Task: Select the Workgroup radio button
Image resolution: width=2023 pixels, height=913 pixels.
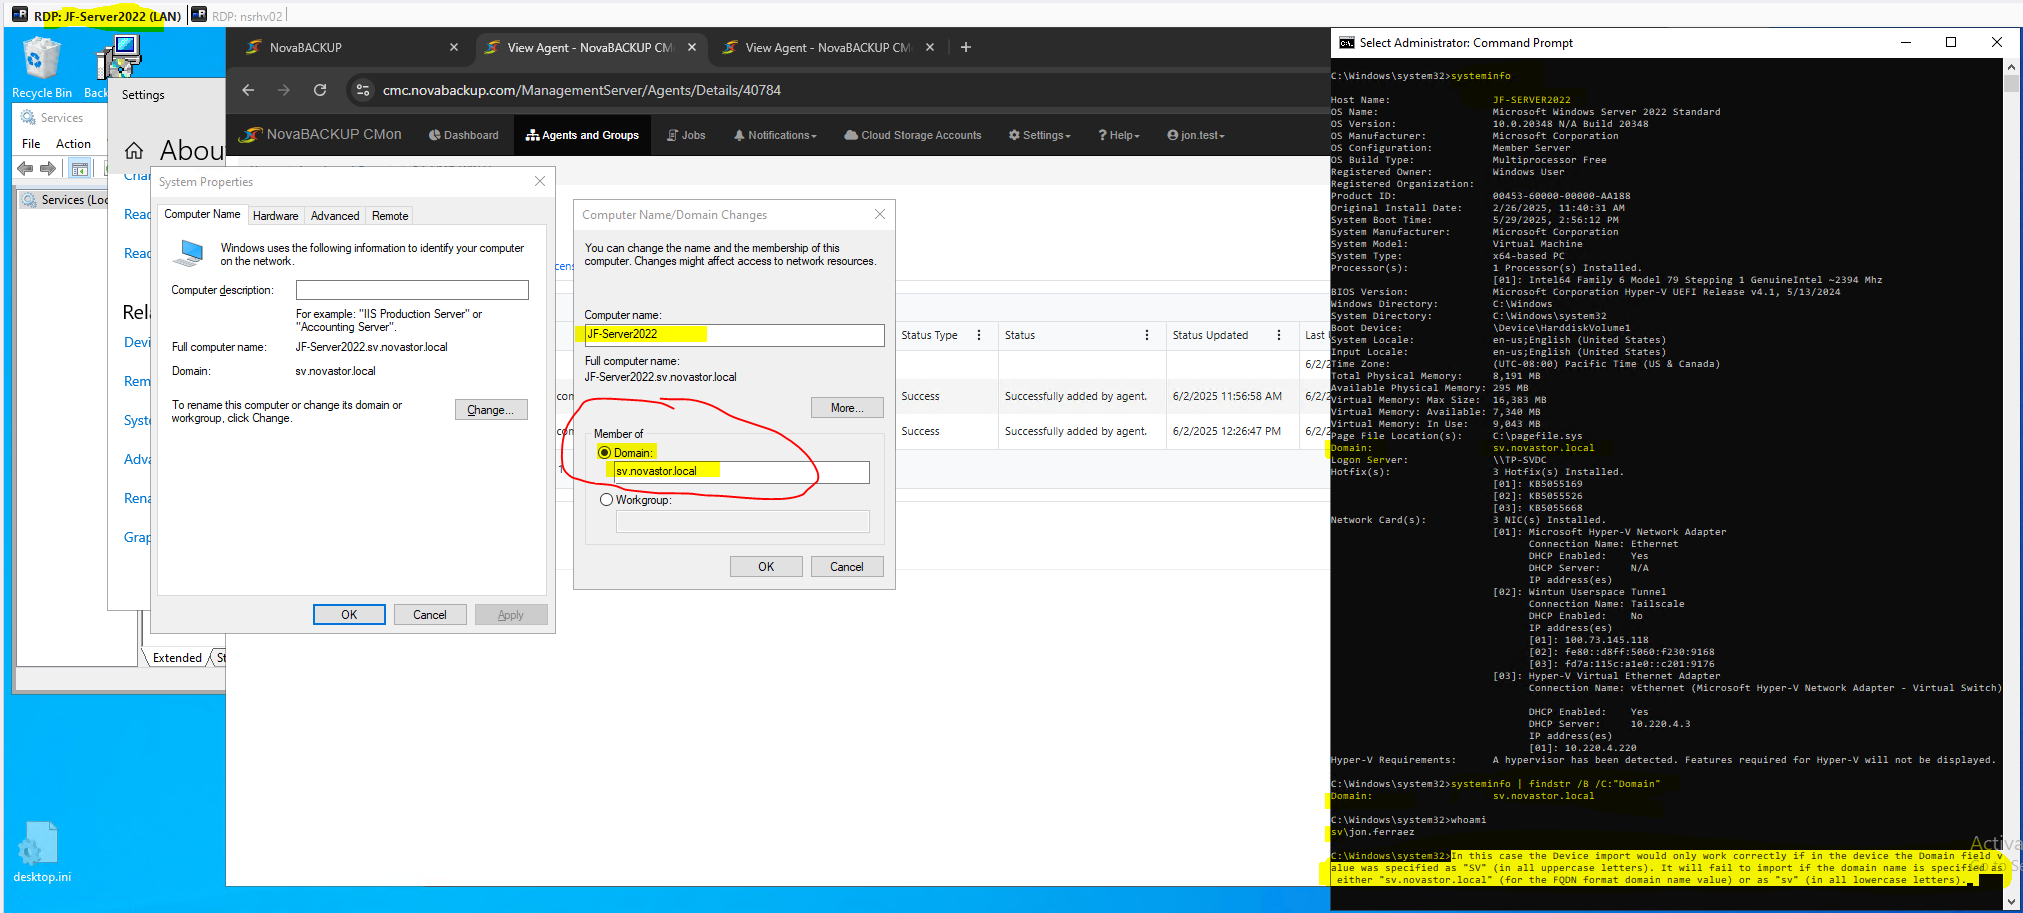Action: point(606,500)
